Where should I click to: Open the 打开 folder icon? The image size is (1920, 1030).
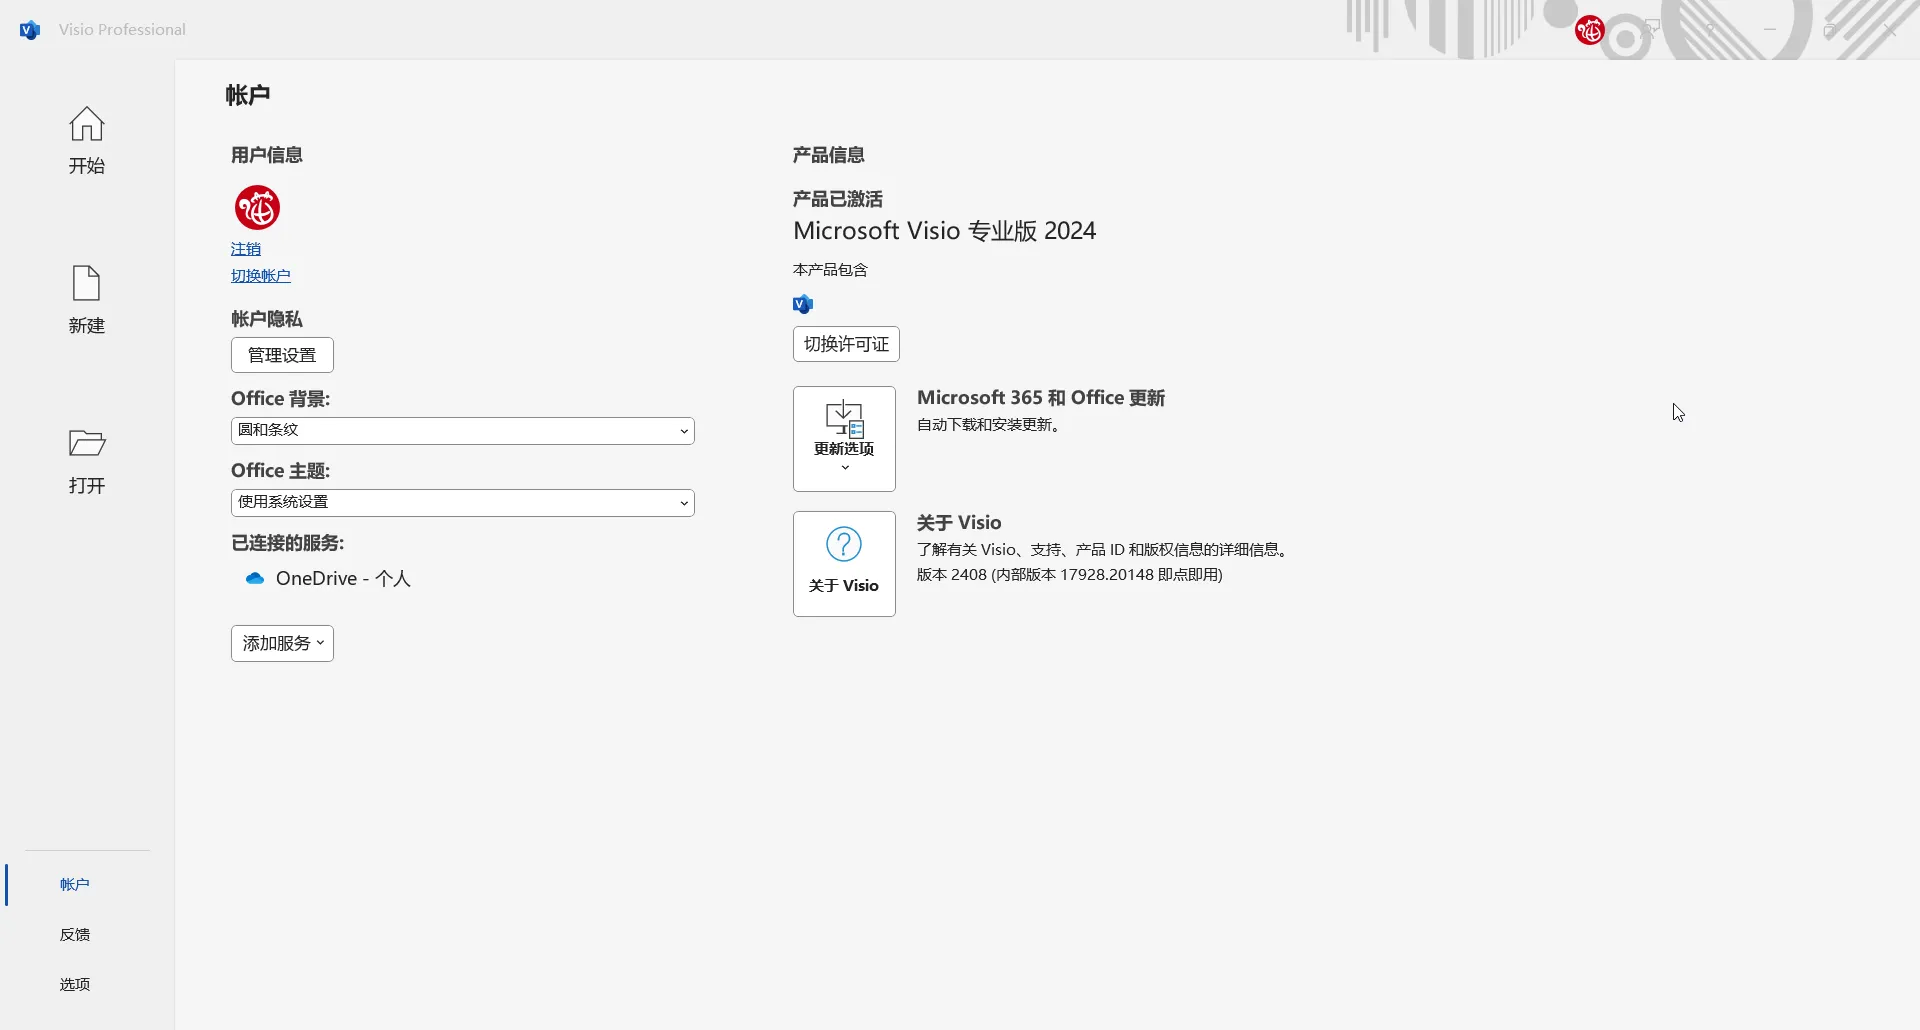[x=87, y=443]
